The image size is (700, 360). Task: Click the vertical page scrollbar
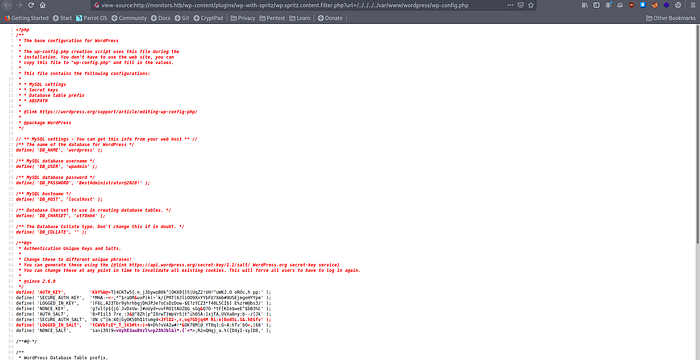pos(697,134)
